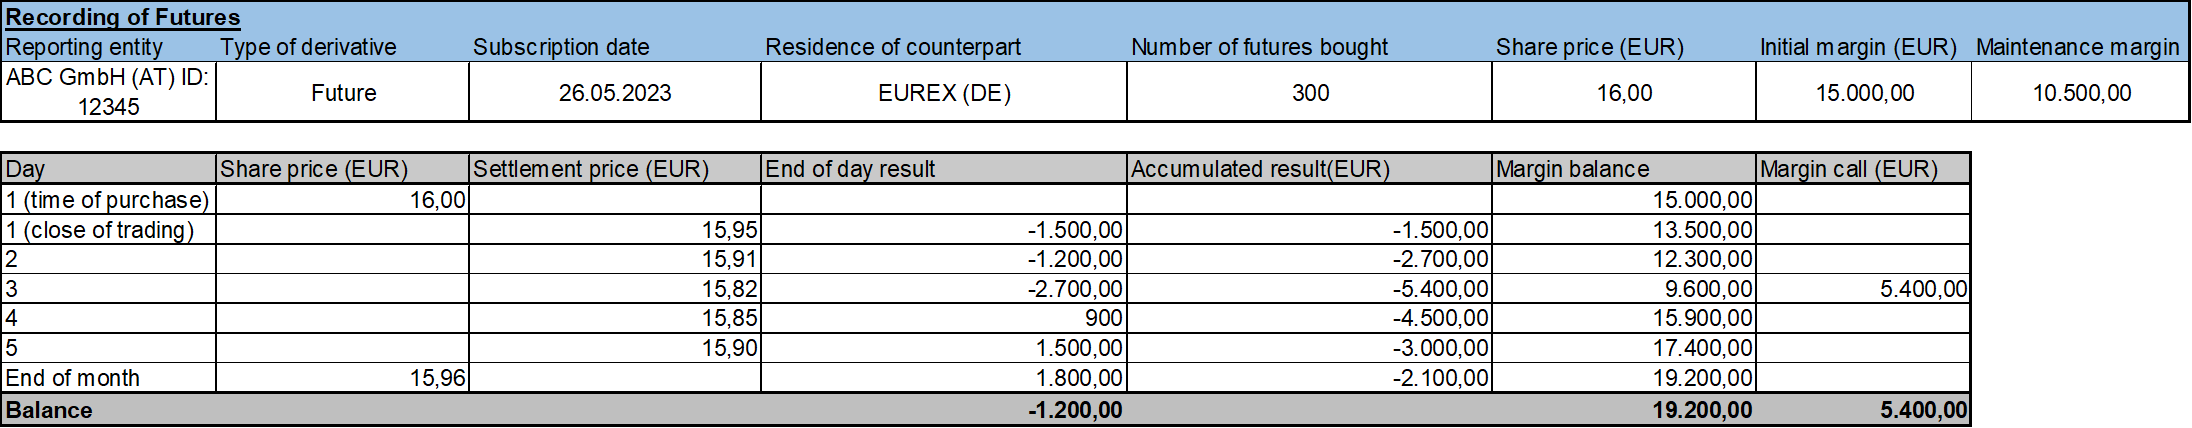The width and height of the screenshot is (2192, 428).
Task: Click the settlement price 15,82 cell
Action: coord(729,289)
